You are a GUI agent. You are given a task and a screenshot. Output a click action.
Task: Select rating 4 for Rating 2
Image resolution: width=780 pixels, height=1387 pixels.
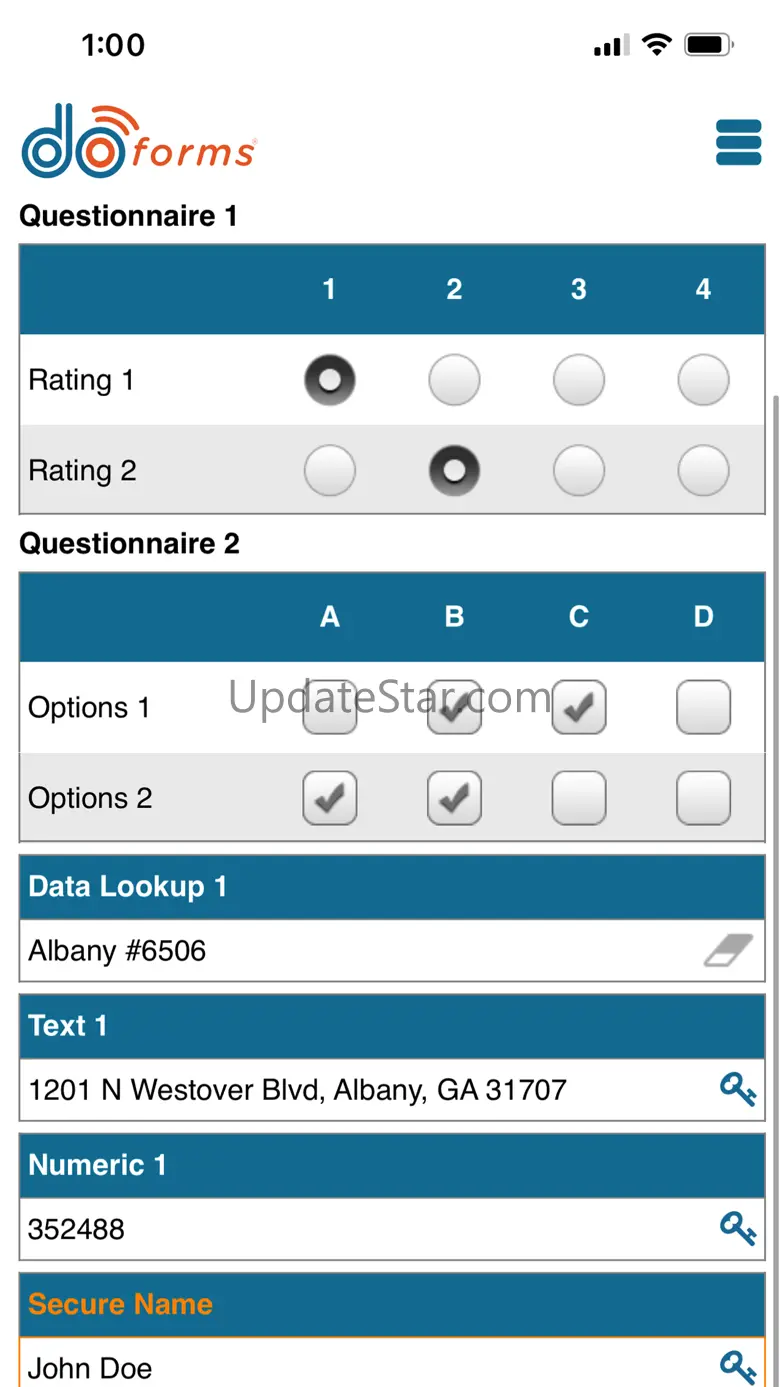(703, 470)
